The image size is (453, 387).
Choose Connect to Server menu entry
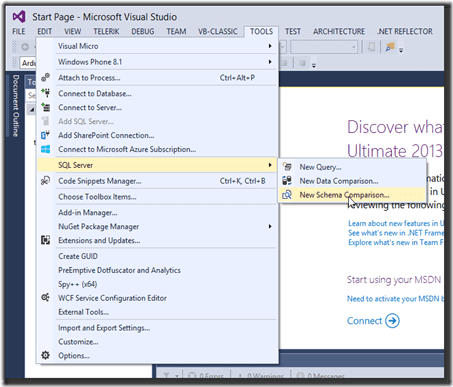pyautogui.click(x=157, y=107)
